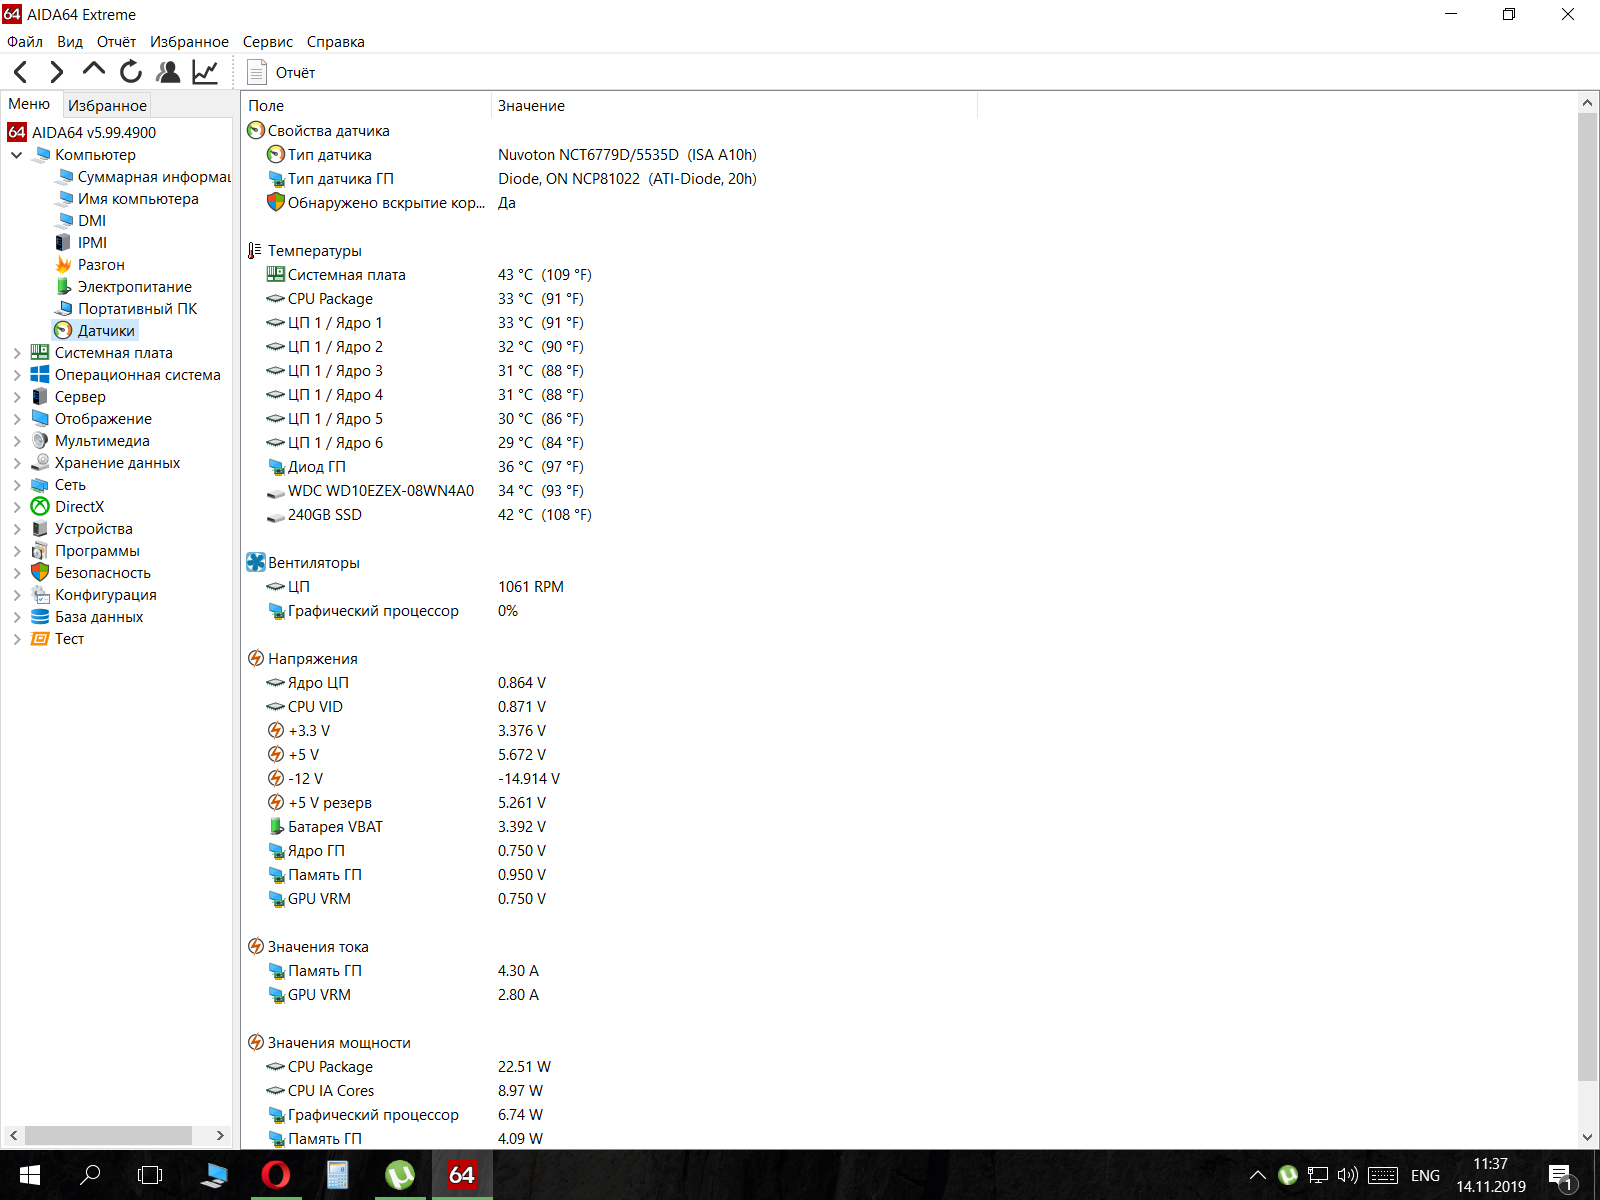This screenshot has height=1200, width=1600.
Task: Open the Вид menu
Action: click(70, 42)
